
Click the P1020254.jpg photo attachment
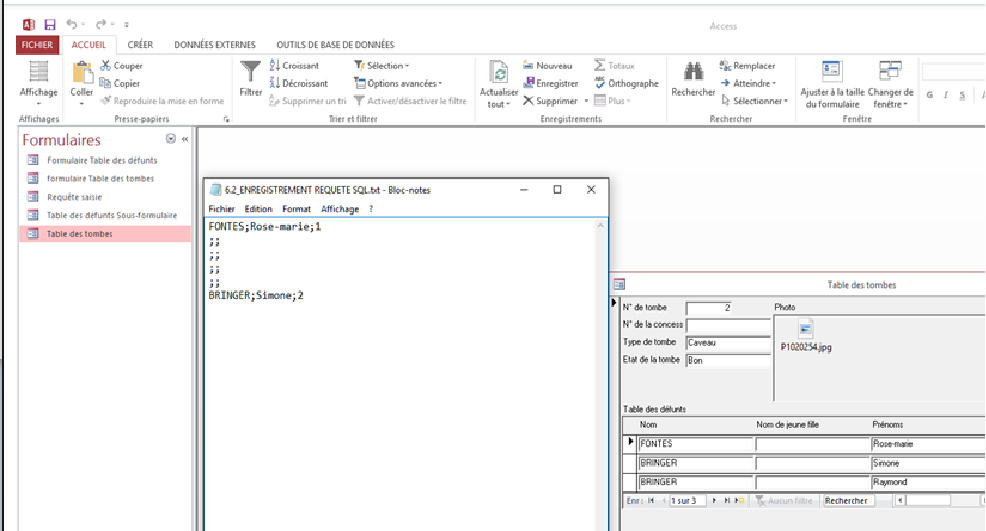[x=806, y=336]
